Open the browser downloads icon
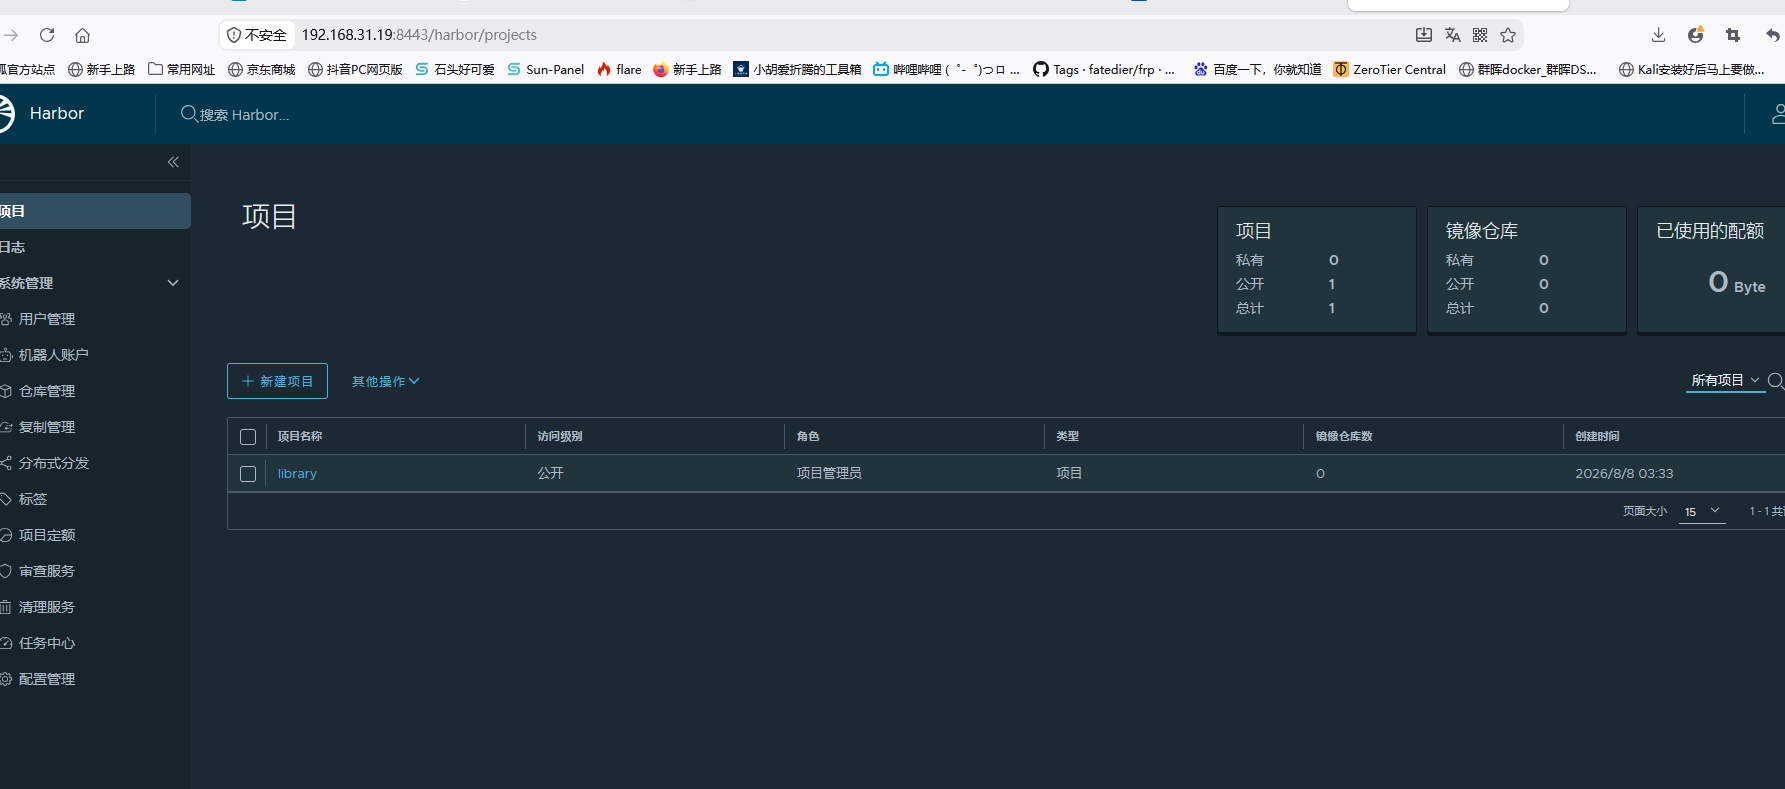The image size is (1785, 789). (1658, 35)
